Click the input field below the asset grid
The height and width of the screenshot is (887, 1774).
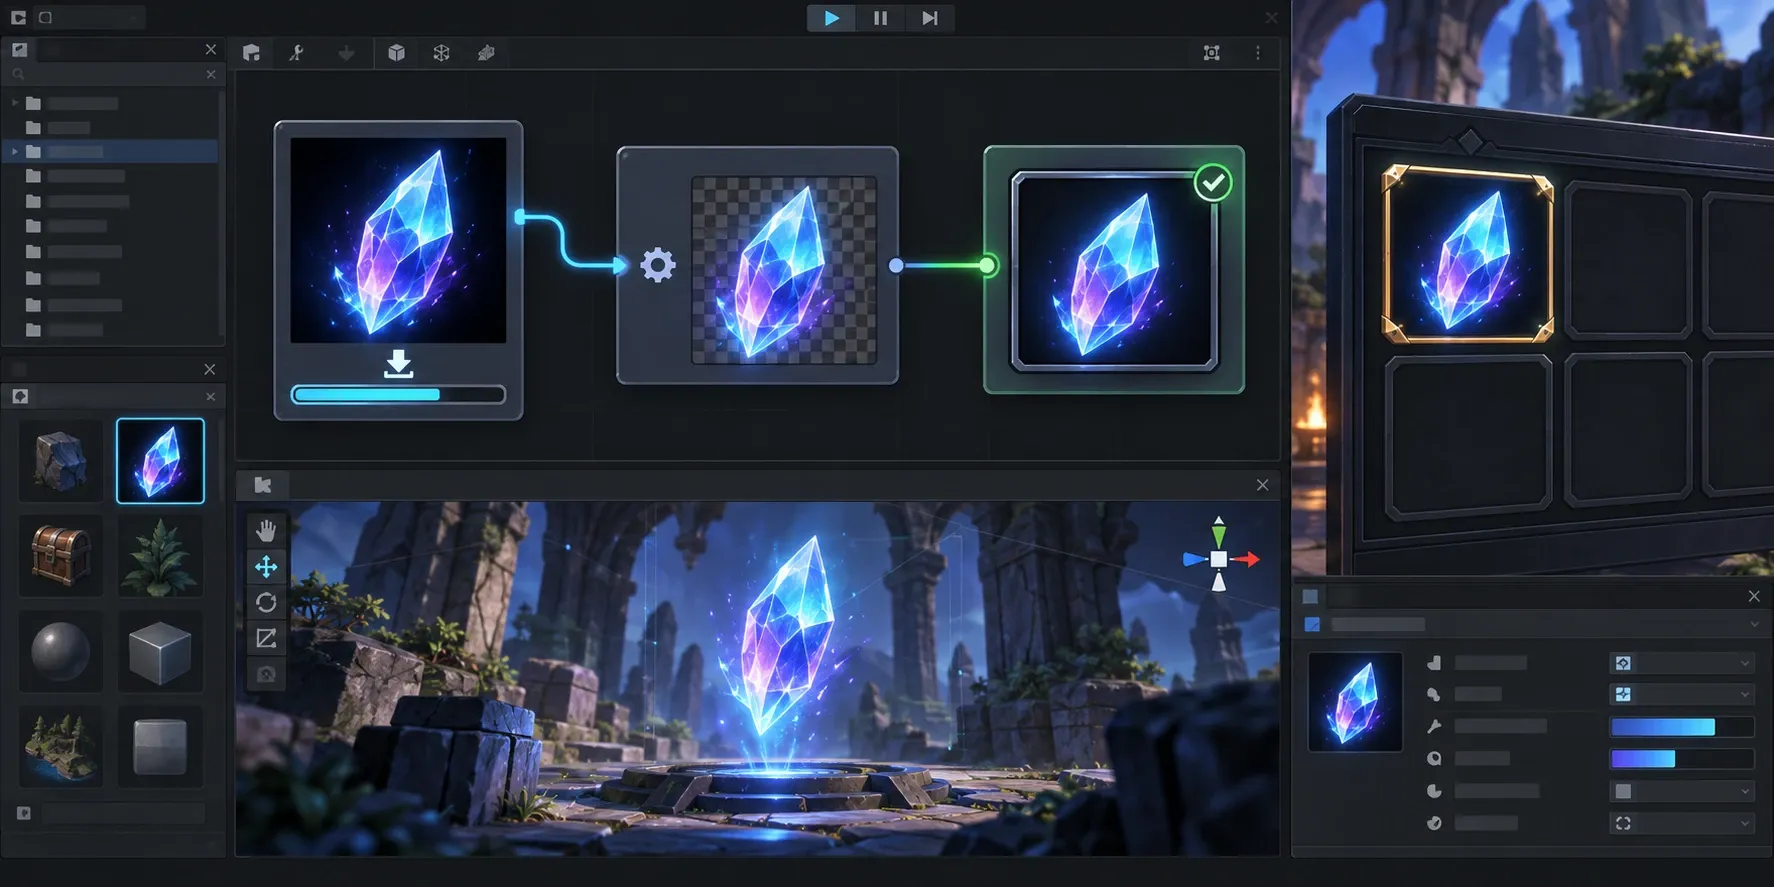click(122, 814)
